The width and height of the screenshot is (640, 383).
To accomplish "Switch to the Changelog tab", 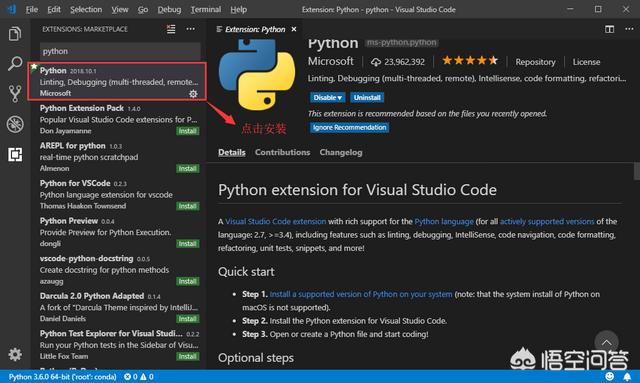I will [341, 152].
